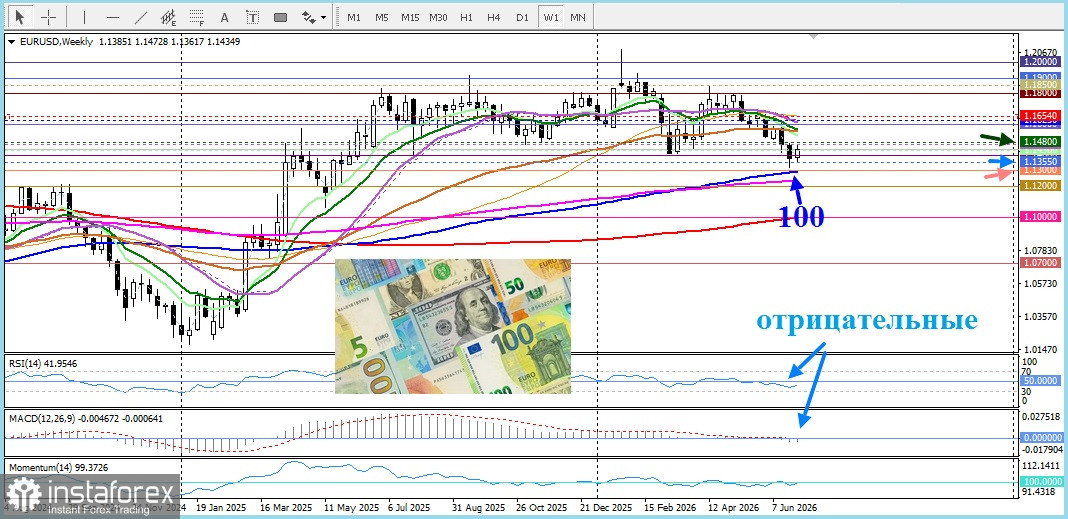Viewport: 1068px width, 519px height.
Task: Click the Momentum(14) 99.3726 label
Action: [58, 467]
